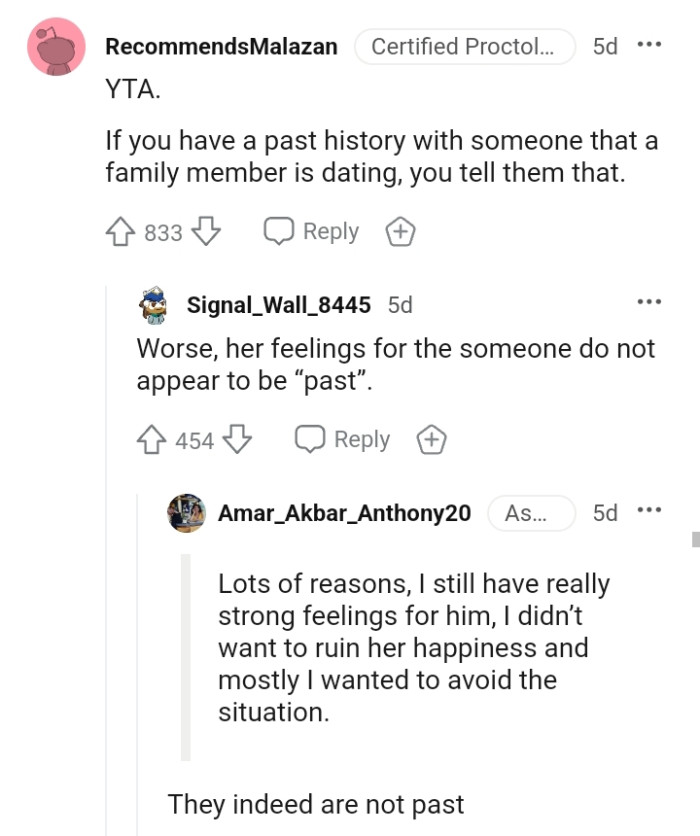Click RecommendsMalazan's avatar
Image resolution: width=700 pixels, height=836 pixels.
(x=56, y=47)
